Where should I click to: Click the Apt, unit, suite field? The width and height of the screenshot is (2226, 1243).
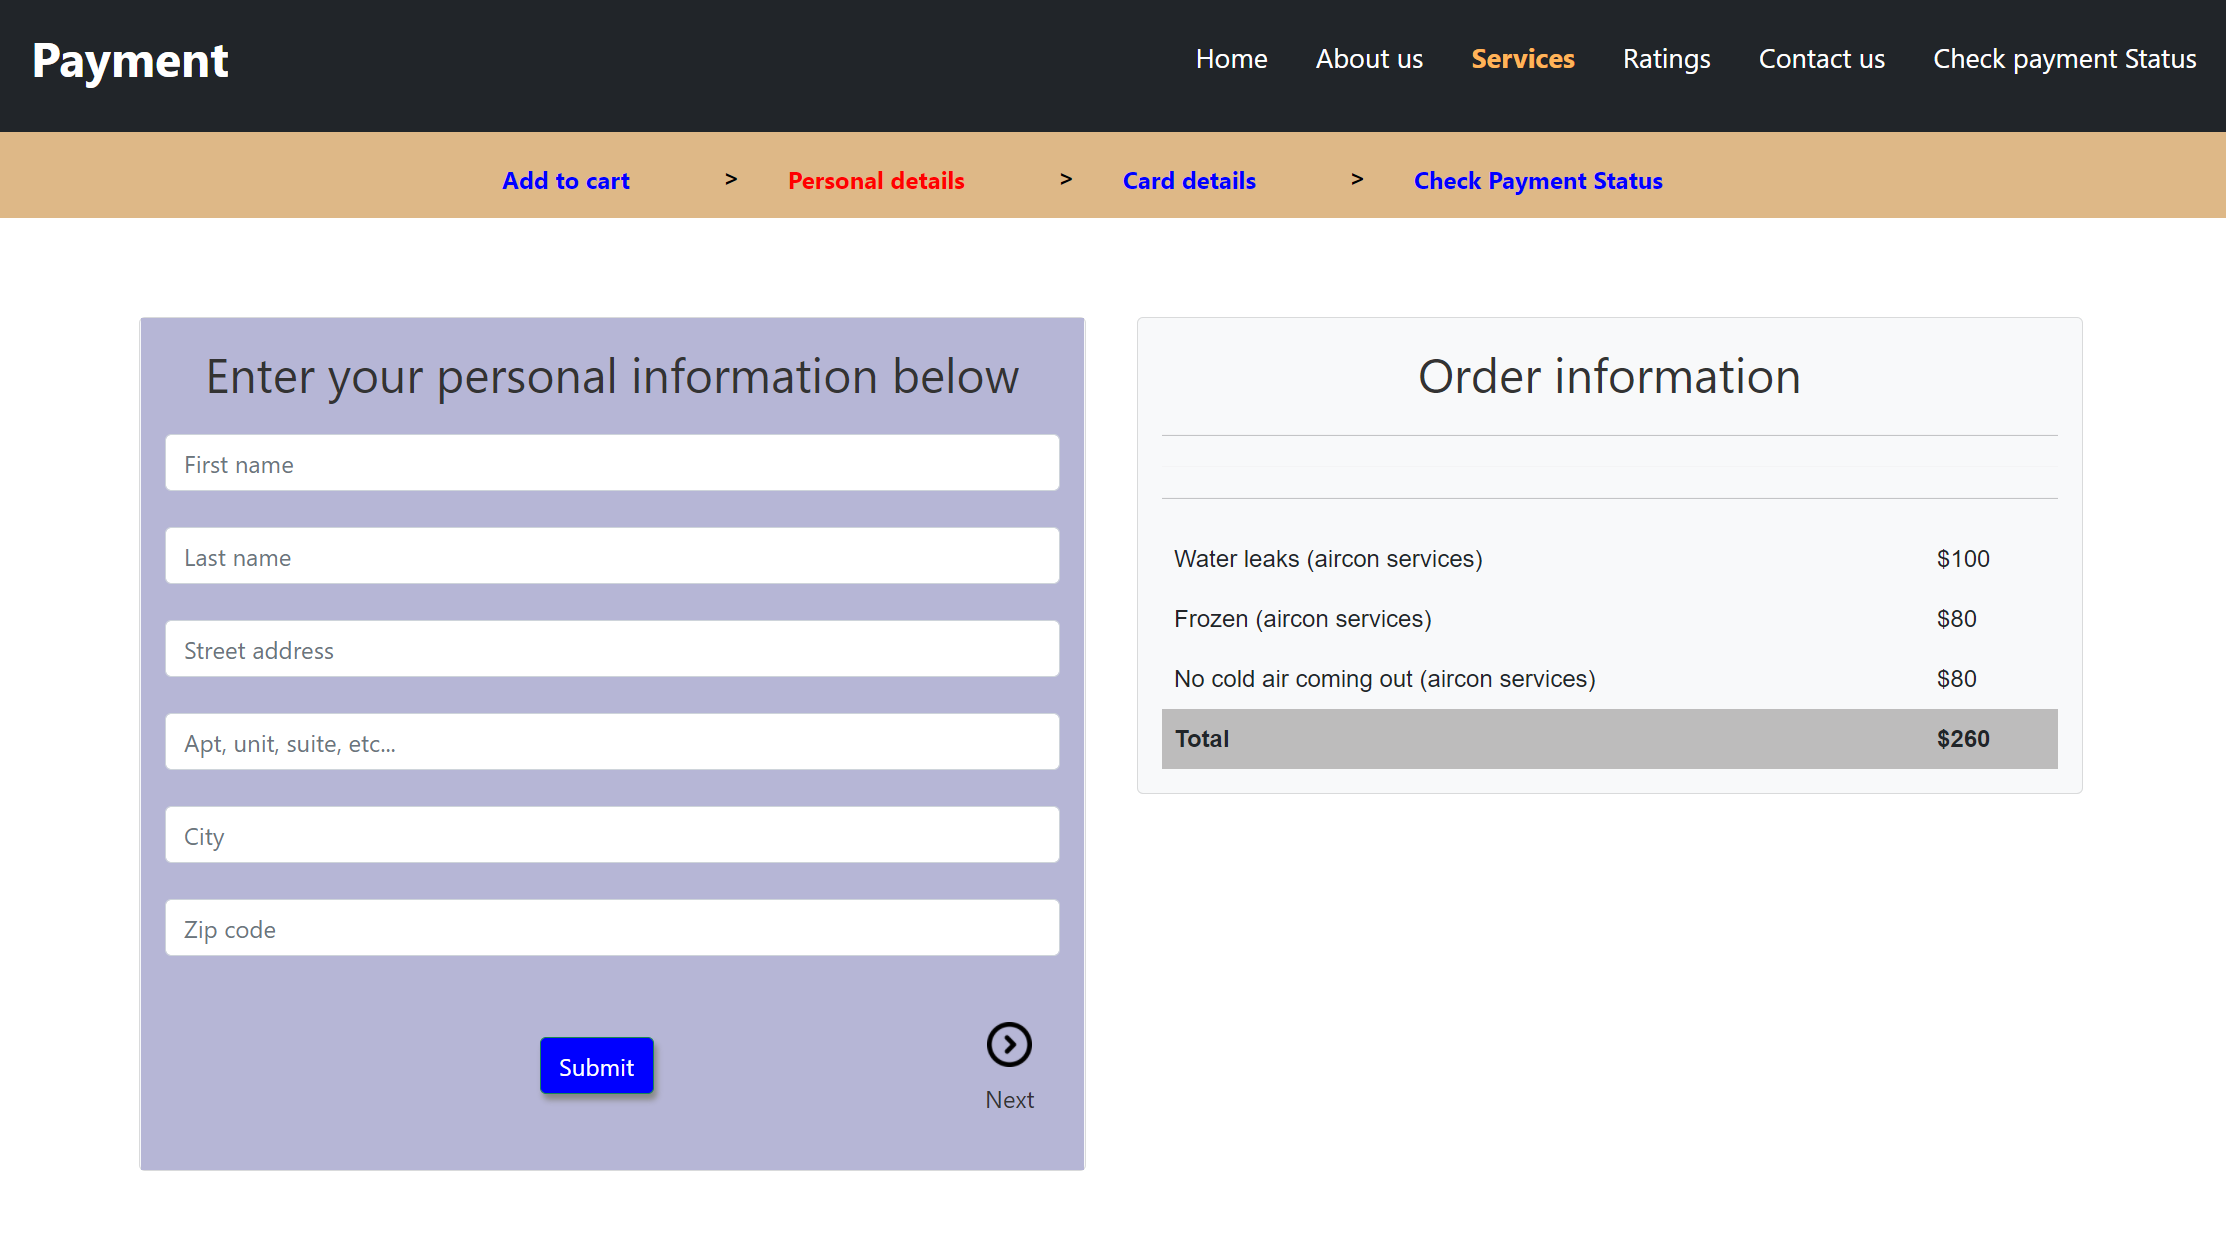point(612,742)
